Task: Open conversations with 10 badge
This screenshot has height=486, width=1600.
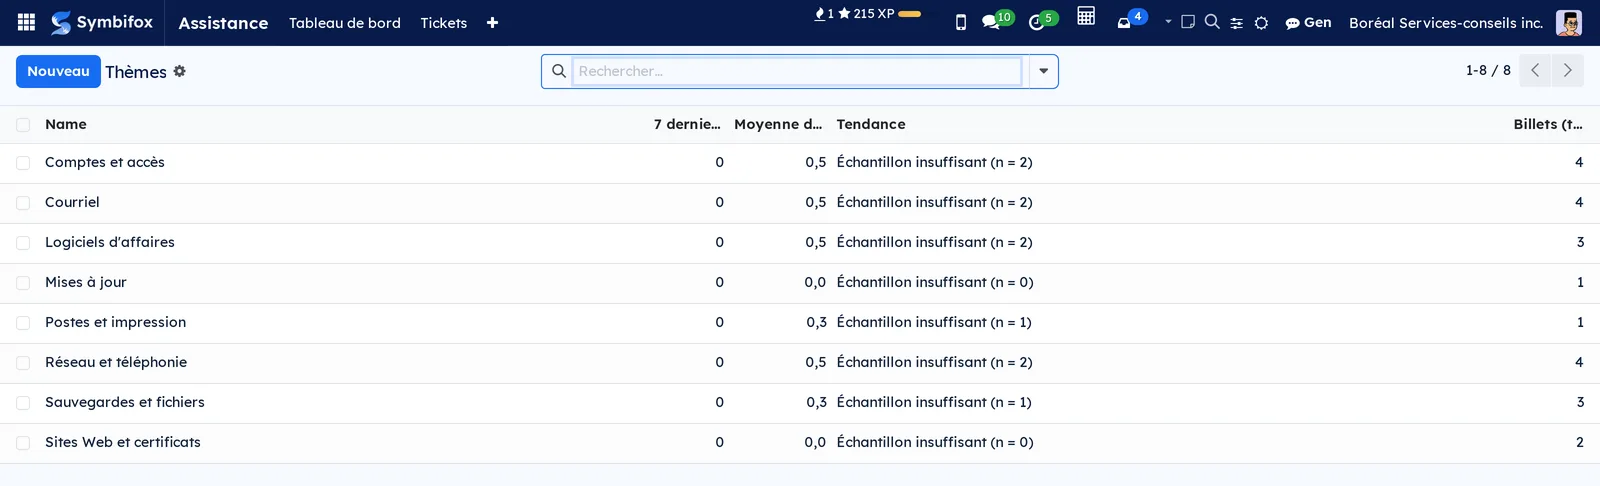Action: pos(997,20)
